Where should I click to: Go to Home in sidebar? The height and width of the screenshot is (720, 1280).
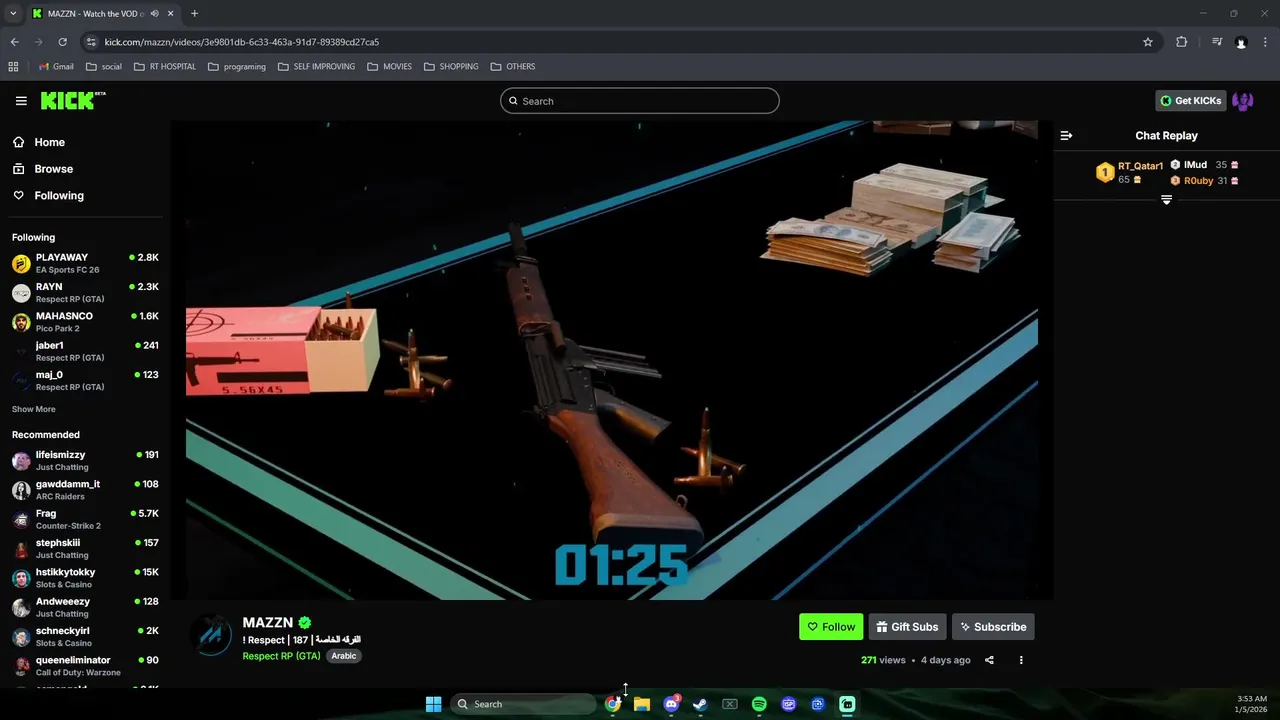tap(40, 142)
